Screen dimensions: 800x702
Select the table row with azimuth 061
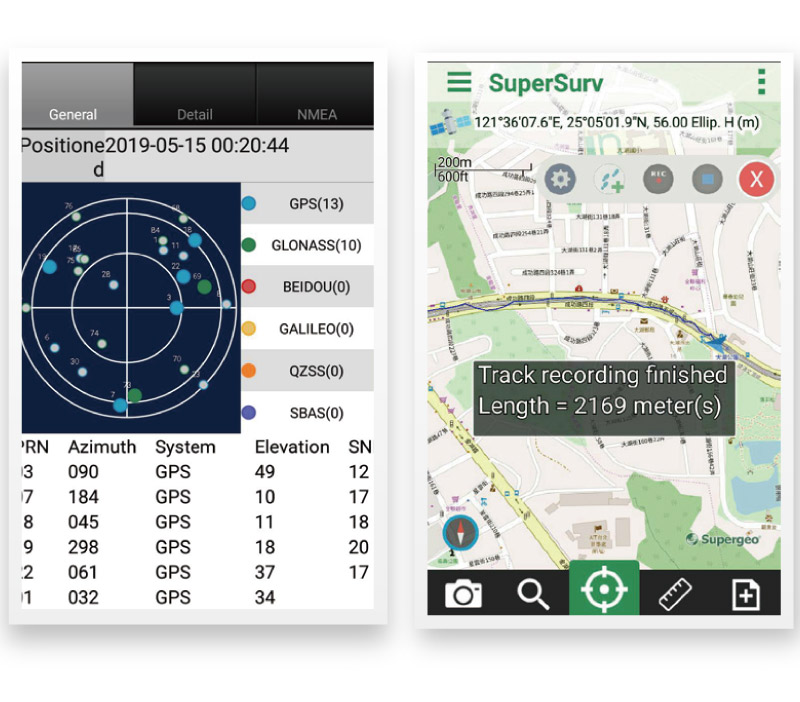[197, 572]
